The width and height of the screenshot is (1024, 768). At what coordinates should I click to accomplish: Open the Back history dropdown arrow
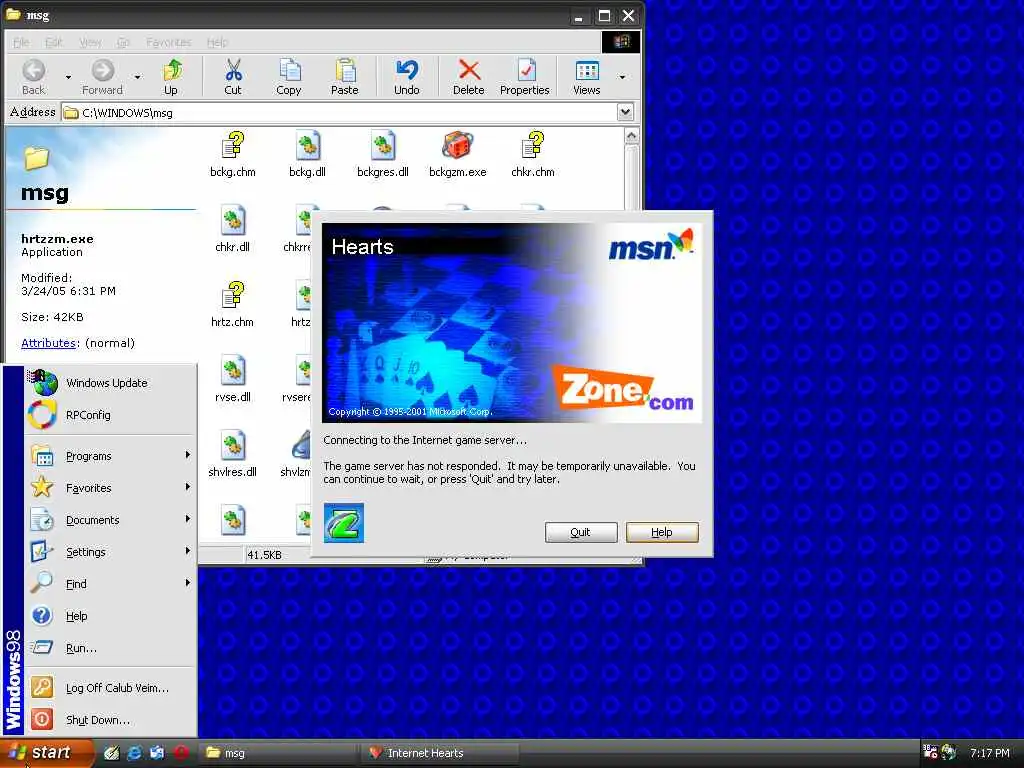click(68, 77)
